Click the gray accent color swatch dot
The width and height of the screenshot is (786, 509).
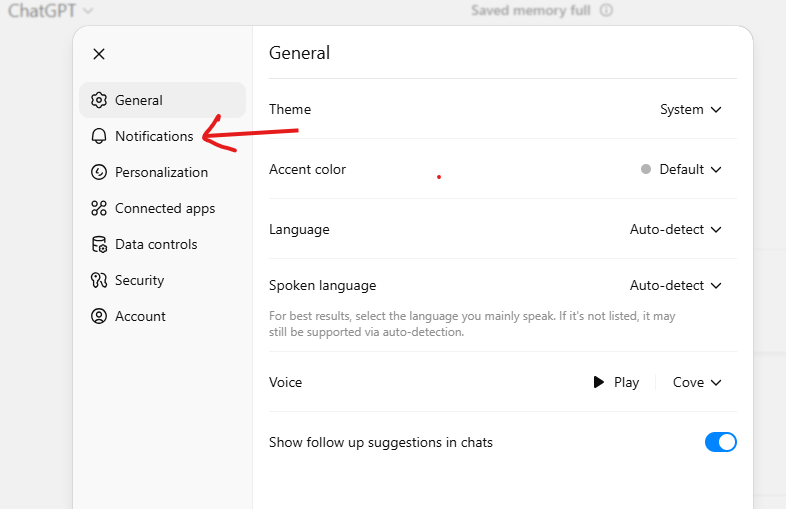pyautogui.click(x=646, y=169)
